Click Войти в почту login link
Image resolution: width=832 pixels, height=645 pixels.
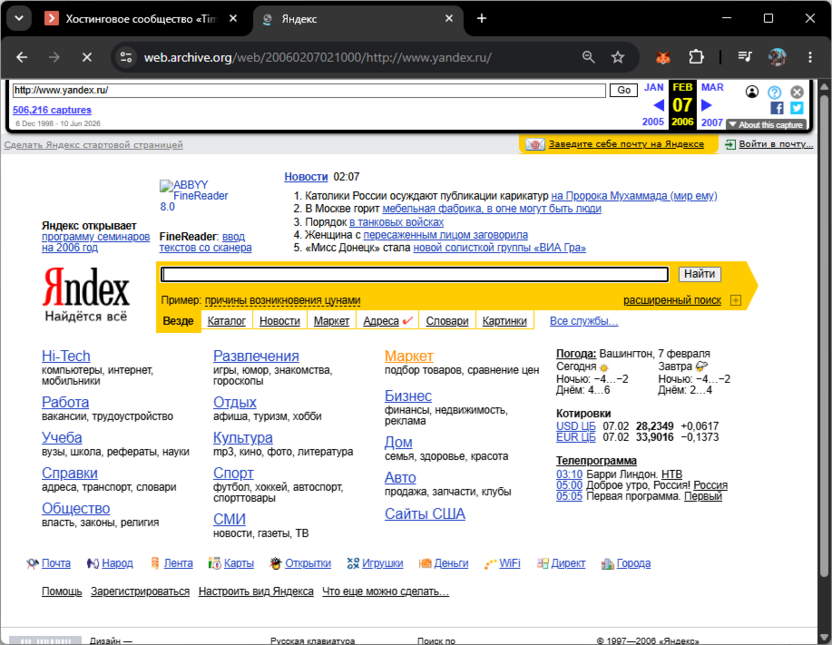pos(775,144)
